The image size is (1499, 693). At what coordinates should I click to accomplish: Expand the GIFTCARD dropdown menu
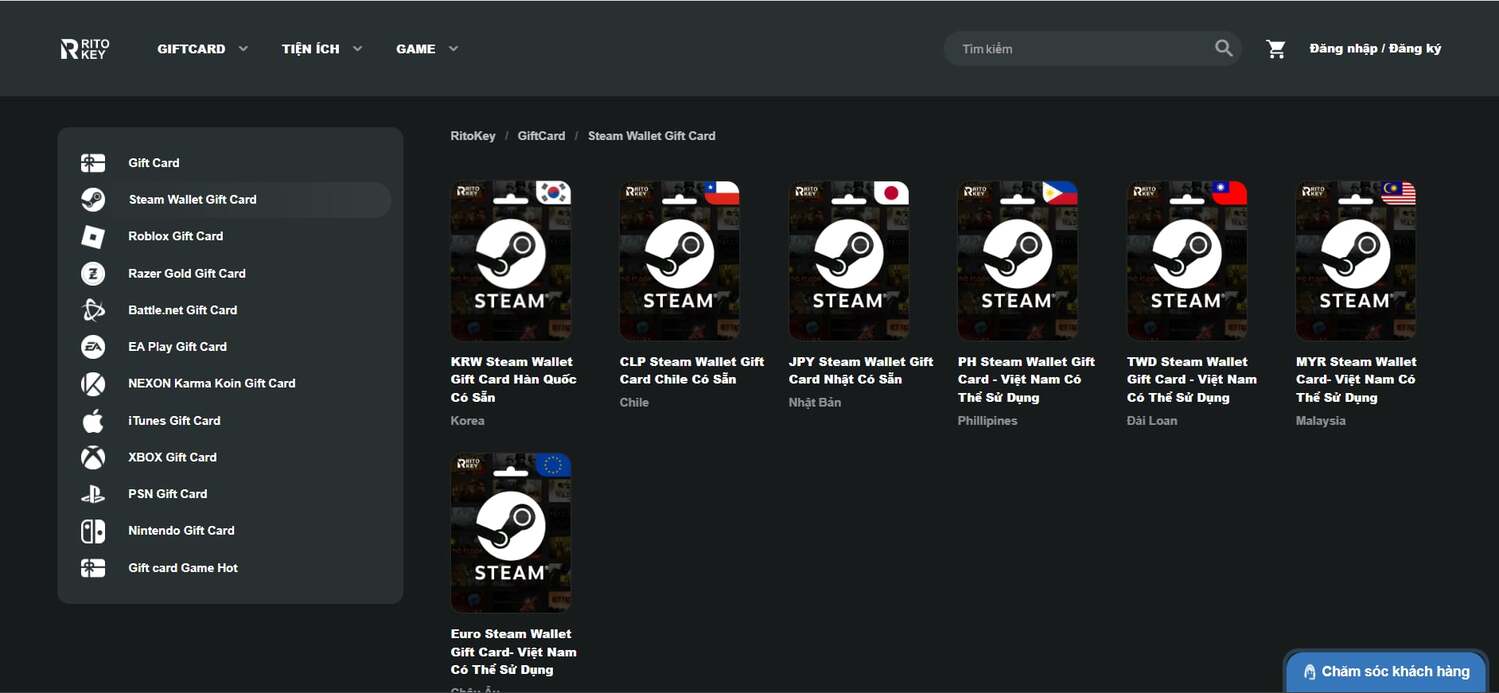[202, 49]
